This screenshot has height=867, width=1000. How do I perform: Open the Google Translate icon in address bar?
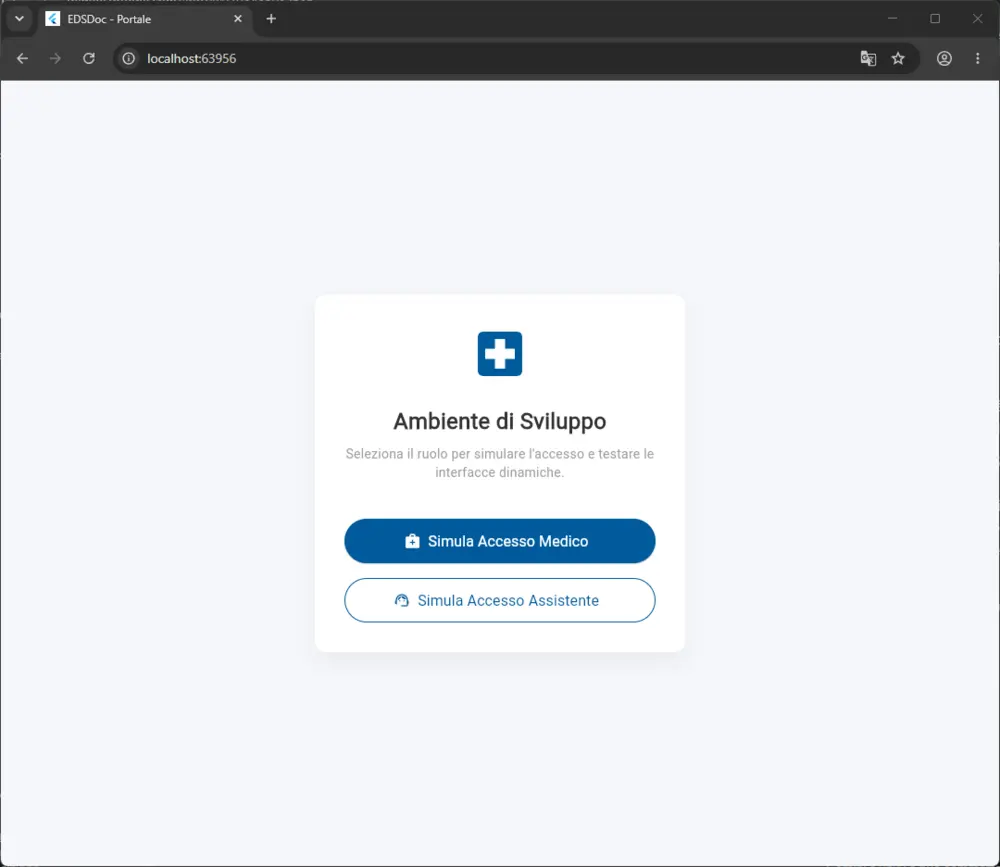click(868, 59)
